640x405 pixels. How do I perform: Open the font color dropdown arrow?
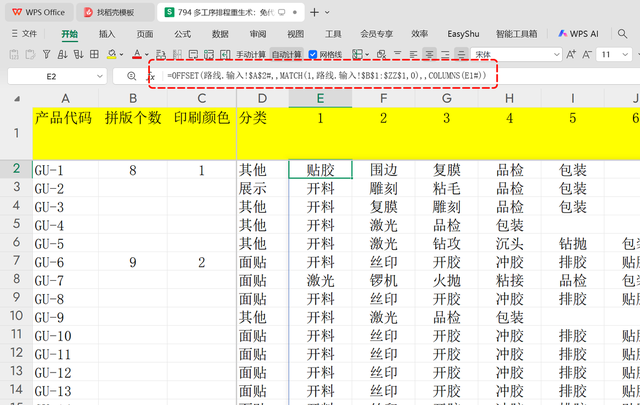(x=147, y=54)
